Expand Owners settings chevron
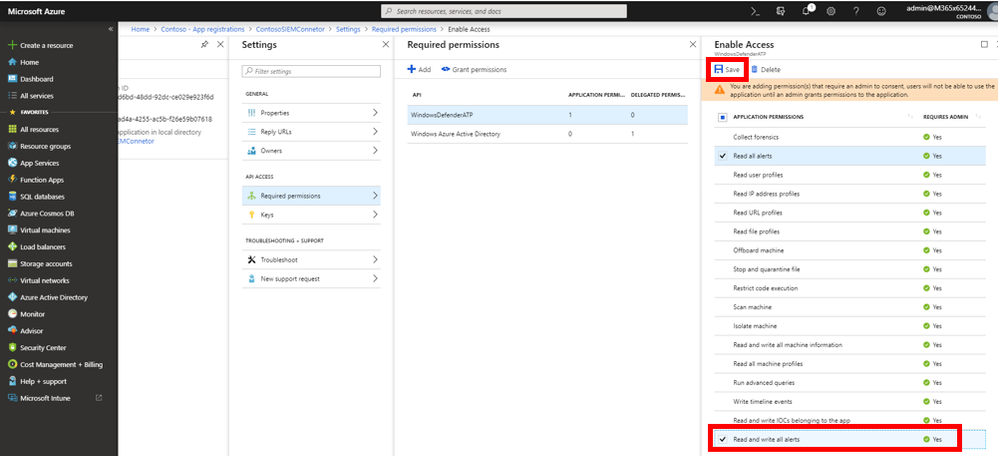This screenshot has width=999, height=456. (x=375, y=151)
